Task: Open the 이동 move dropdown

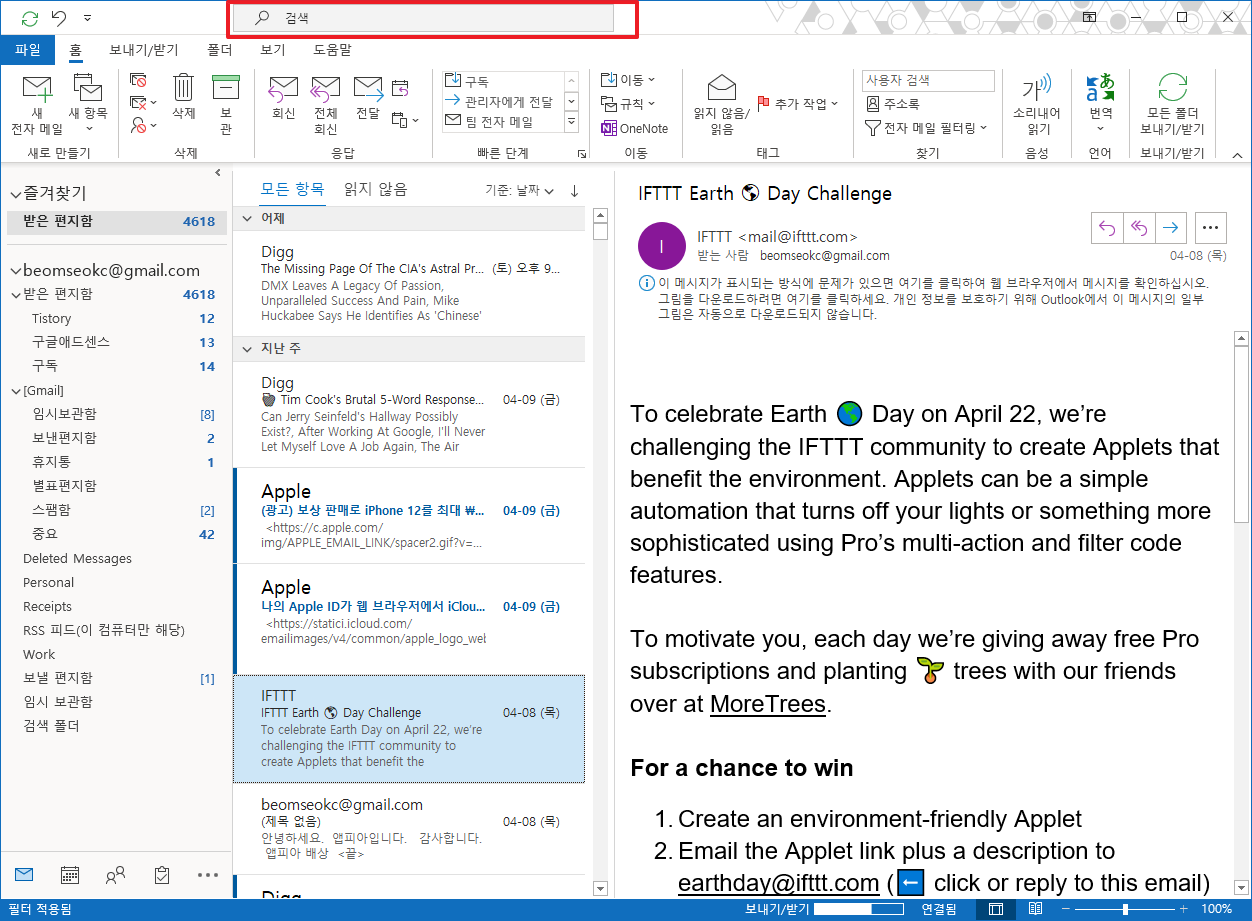Action: tap(628, 80)
